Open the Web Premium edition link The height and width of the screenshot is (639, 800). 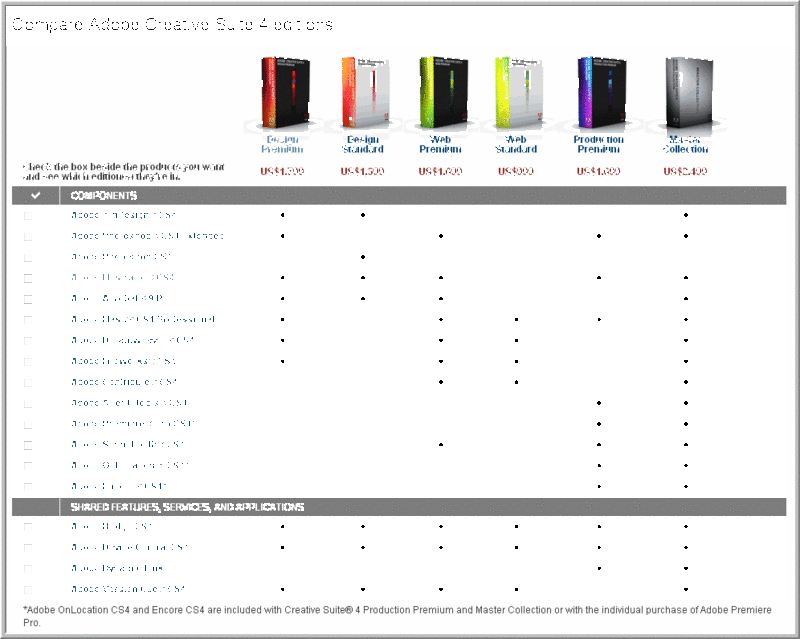(440, 144)
